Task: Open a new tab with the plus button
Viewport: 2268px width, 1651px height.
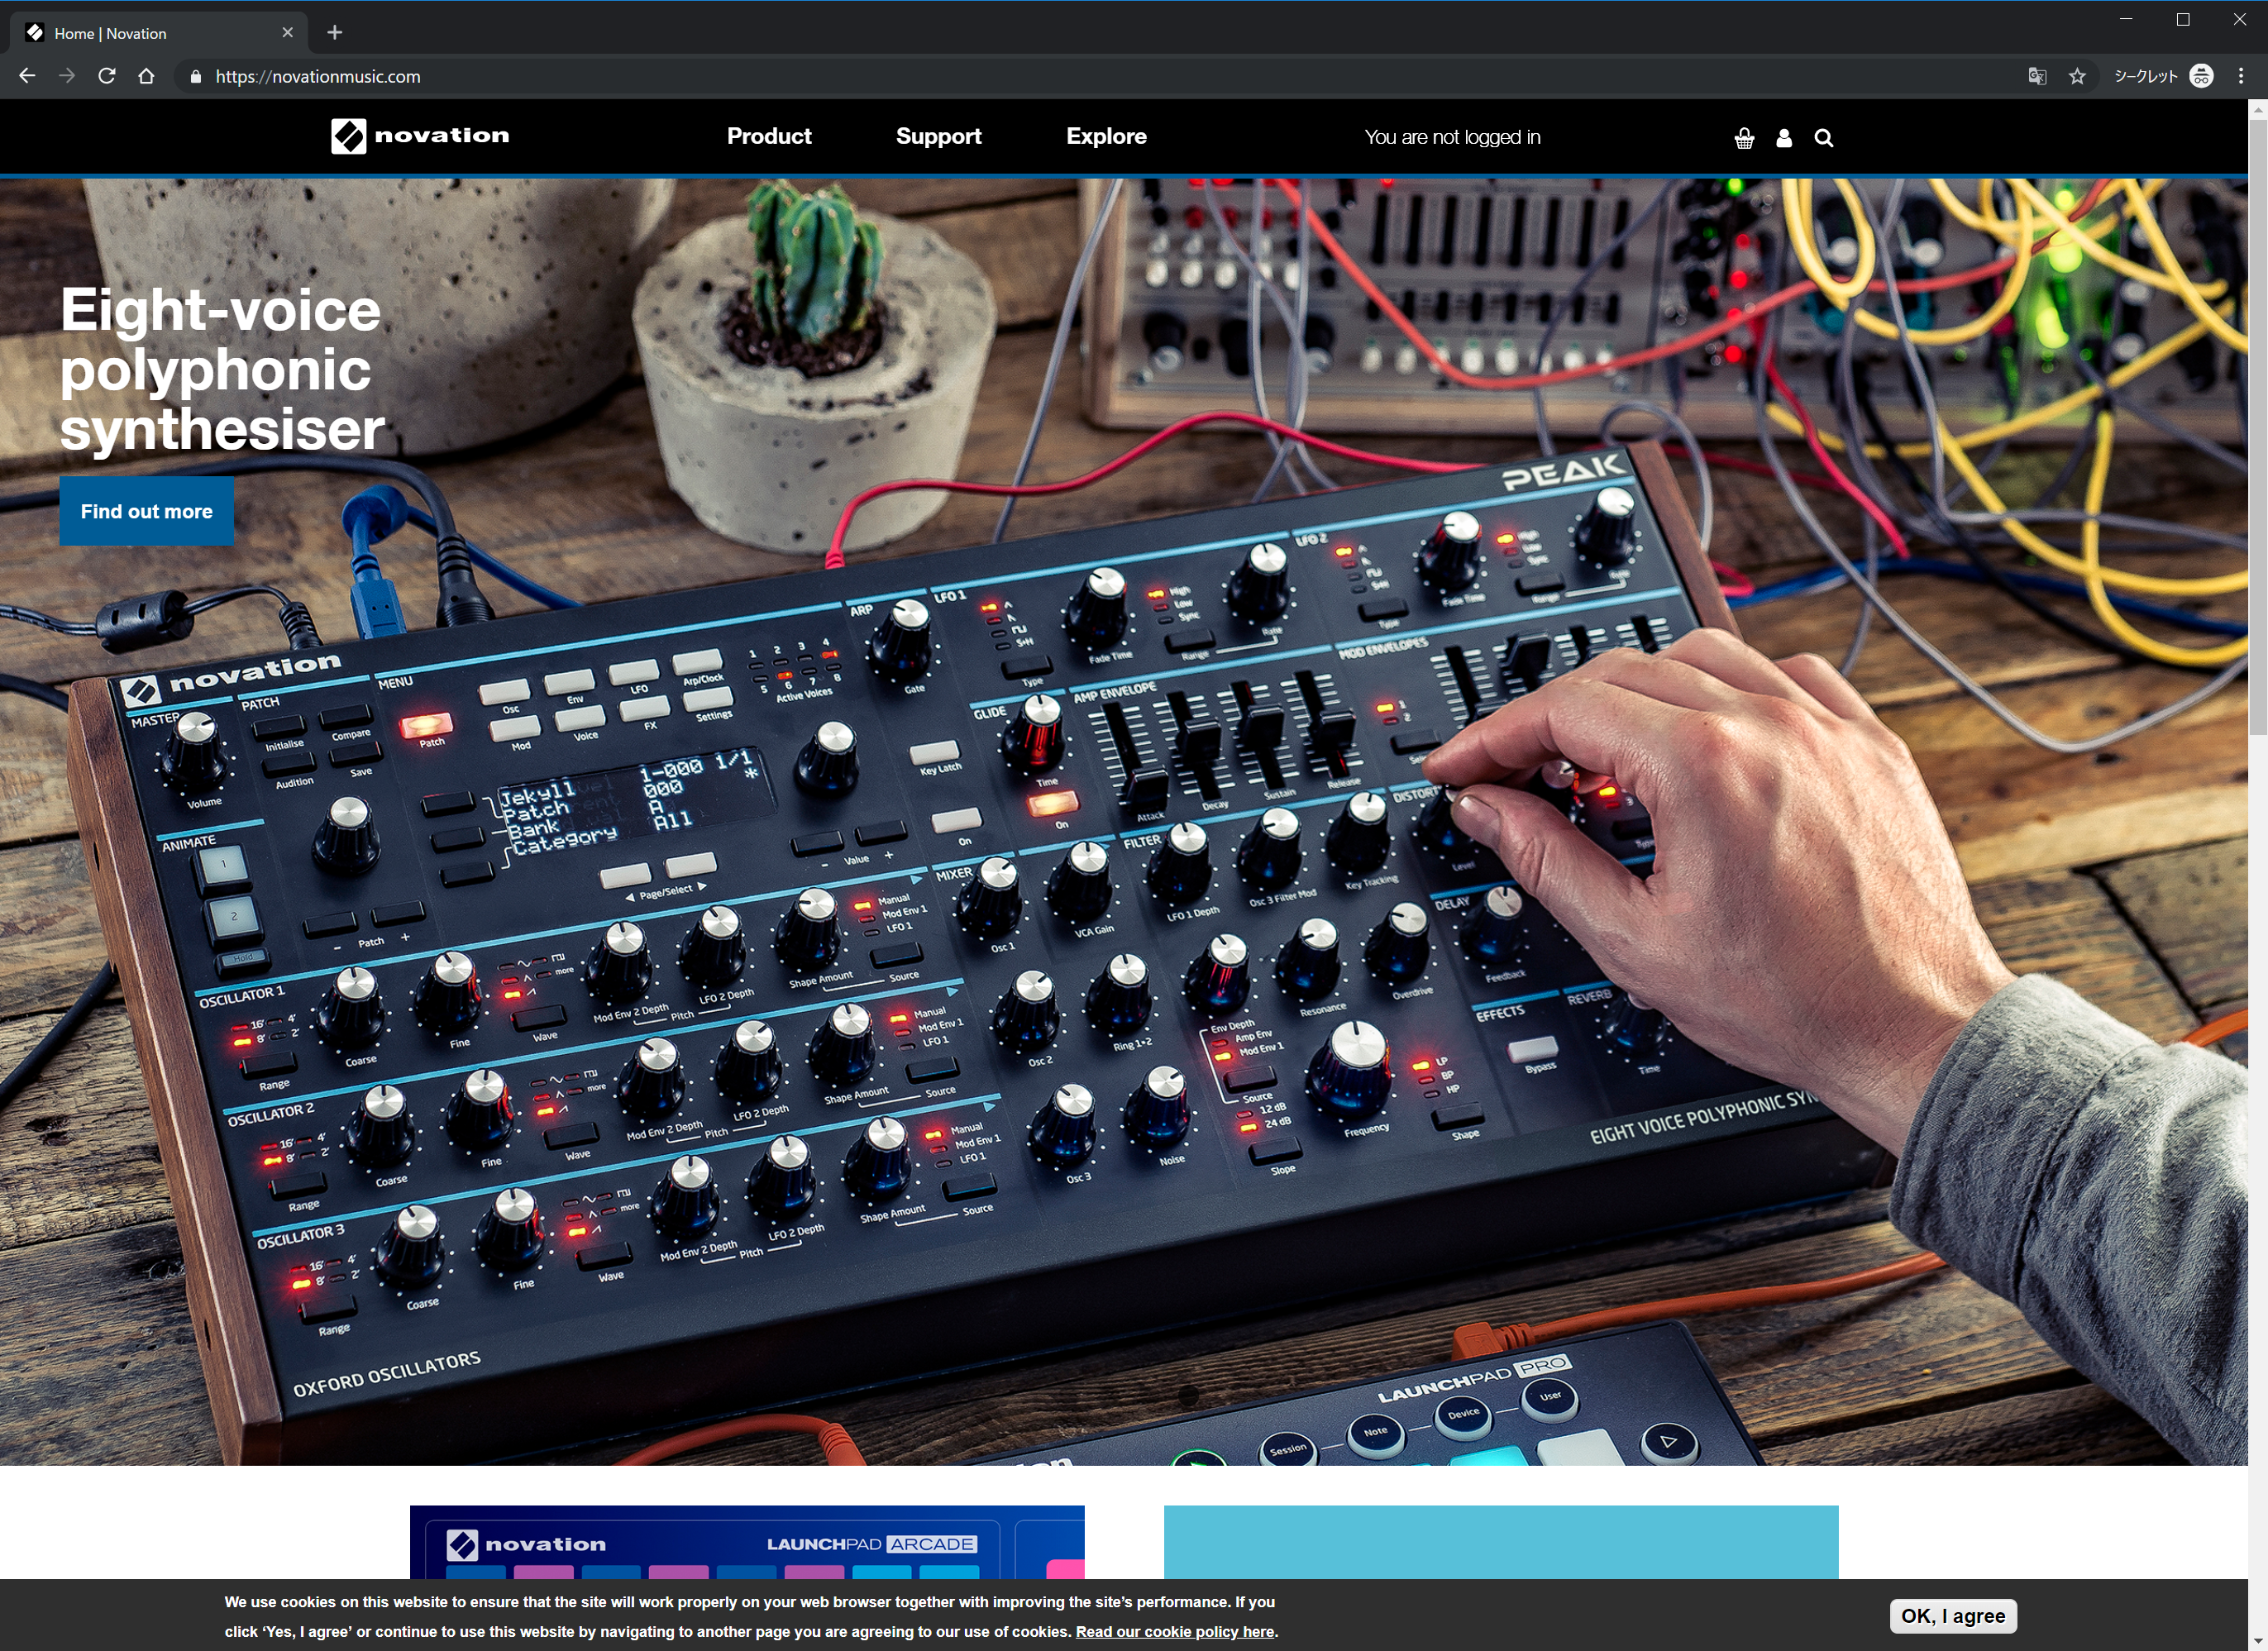Action: tap(335, 33)
